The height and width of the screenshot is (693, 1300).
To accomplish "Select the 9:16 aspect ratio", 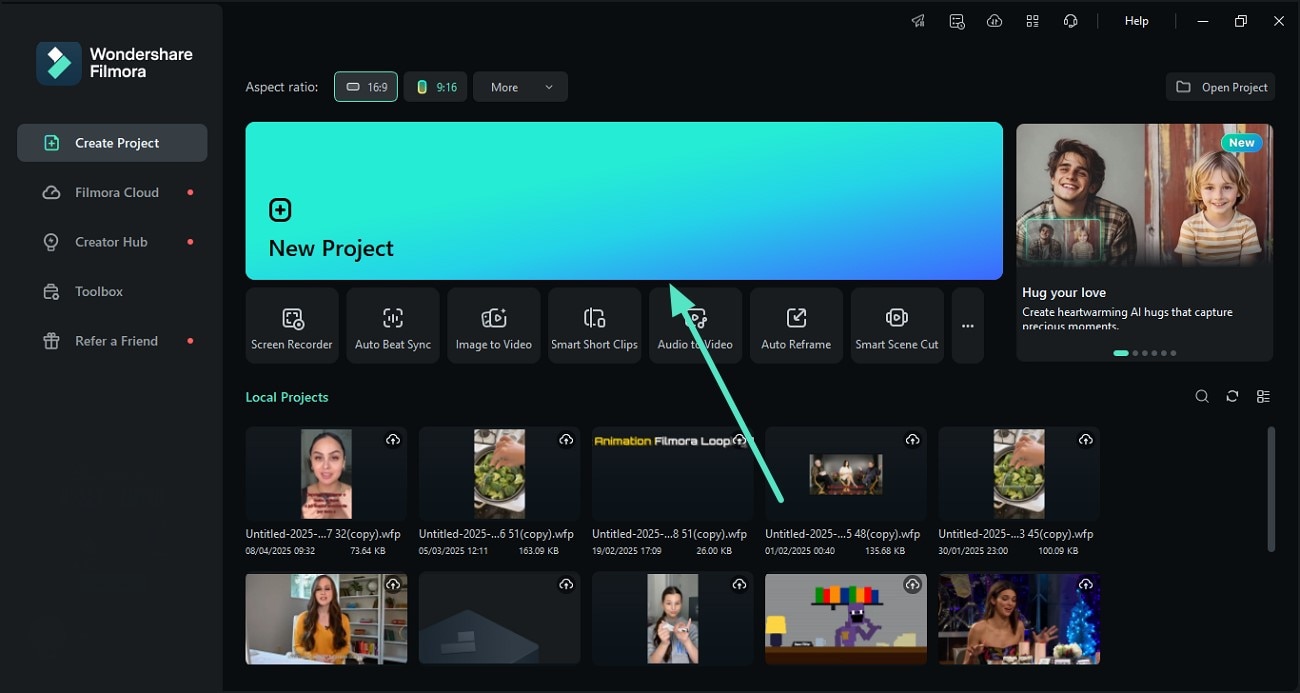I will [x=436, y=87].
